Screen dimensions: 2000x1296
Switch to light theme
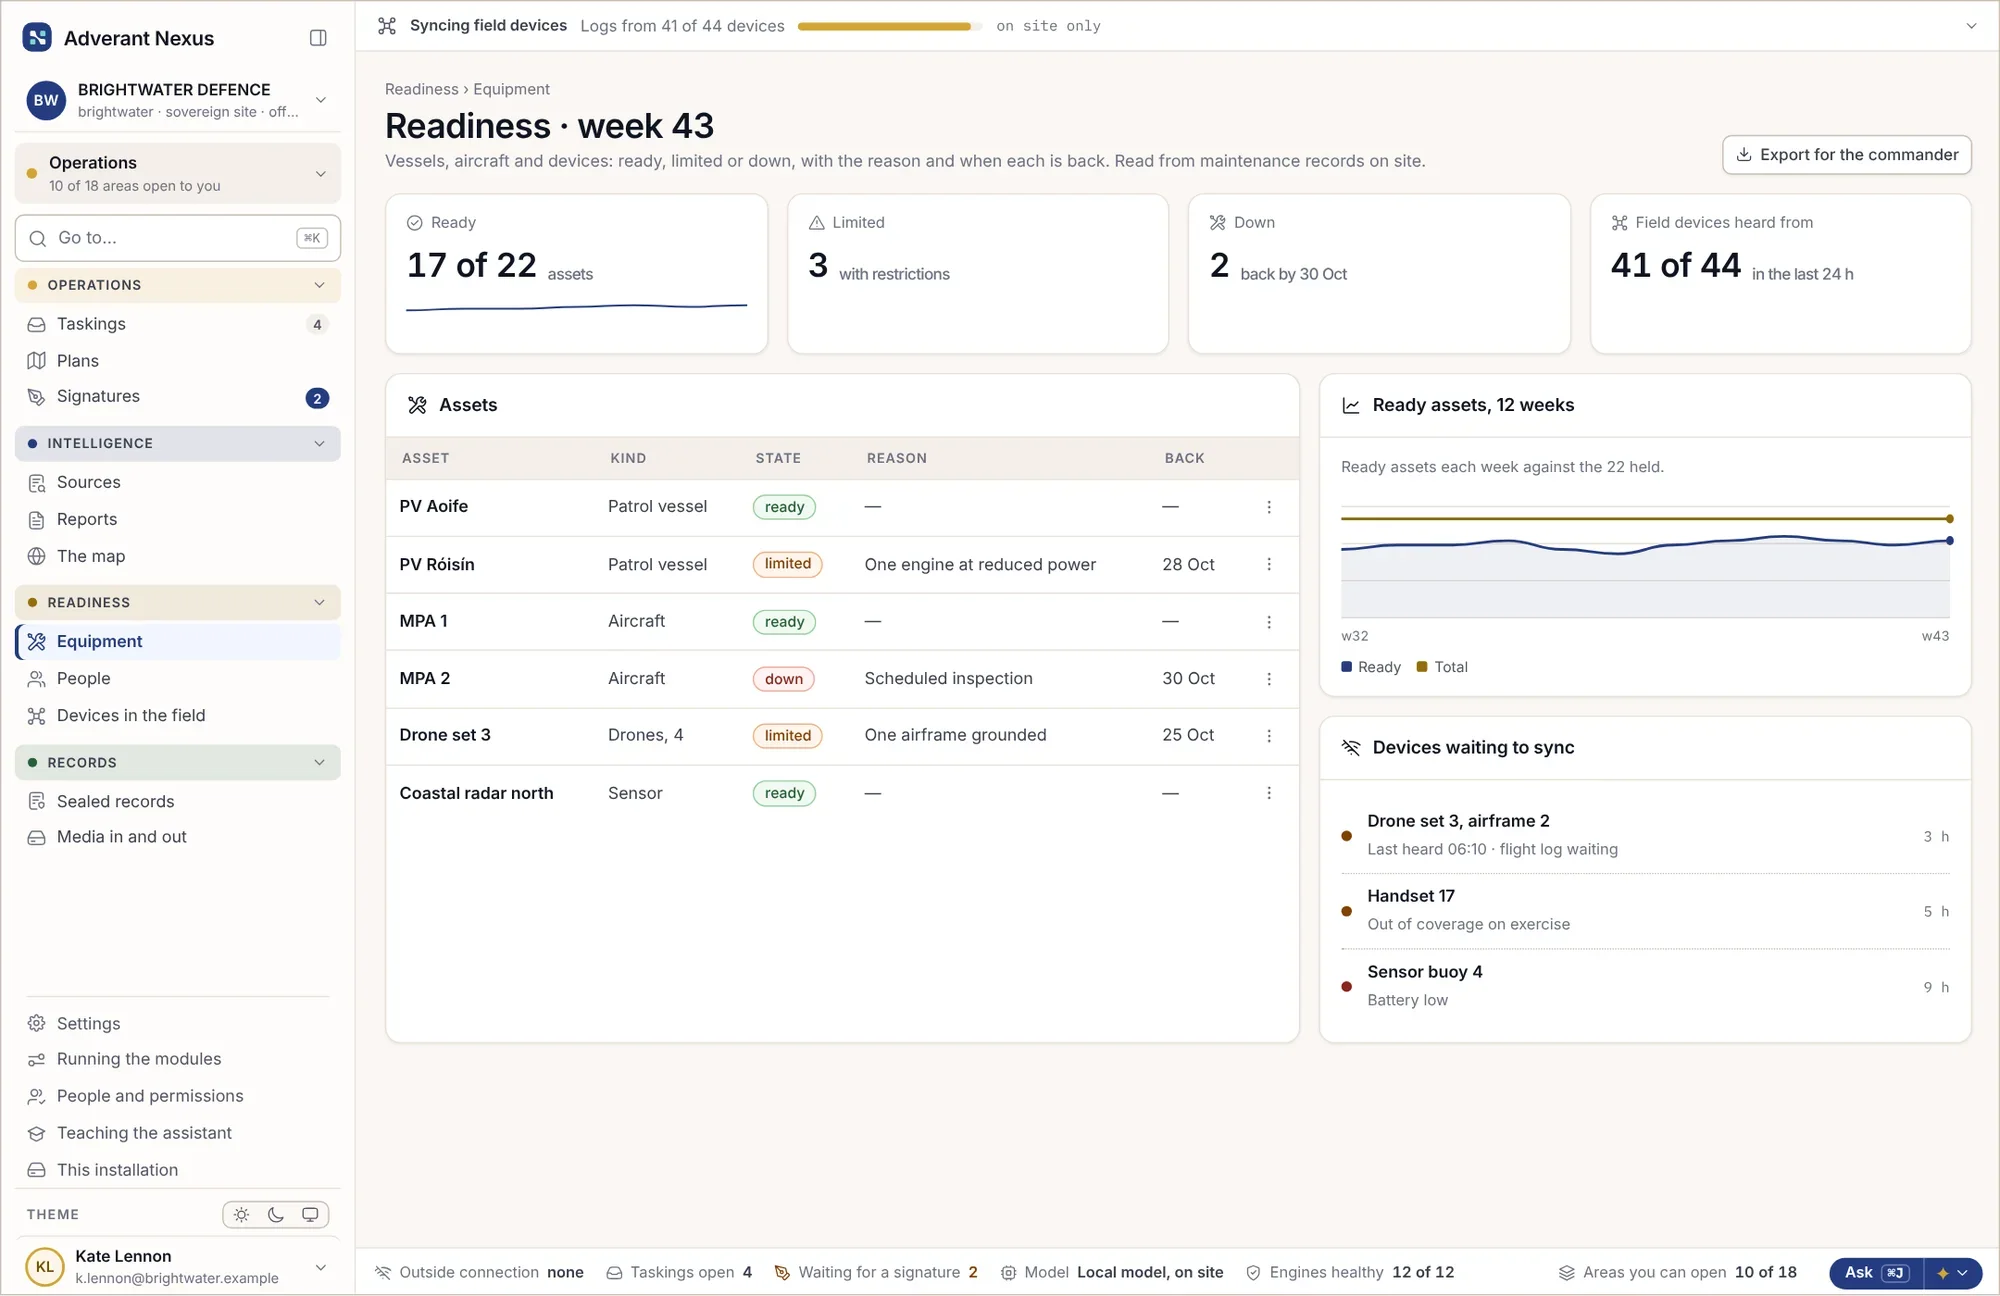pyautogui.click(x=241, y=1214)
